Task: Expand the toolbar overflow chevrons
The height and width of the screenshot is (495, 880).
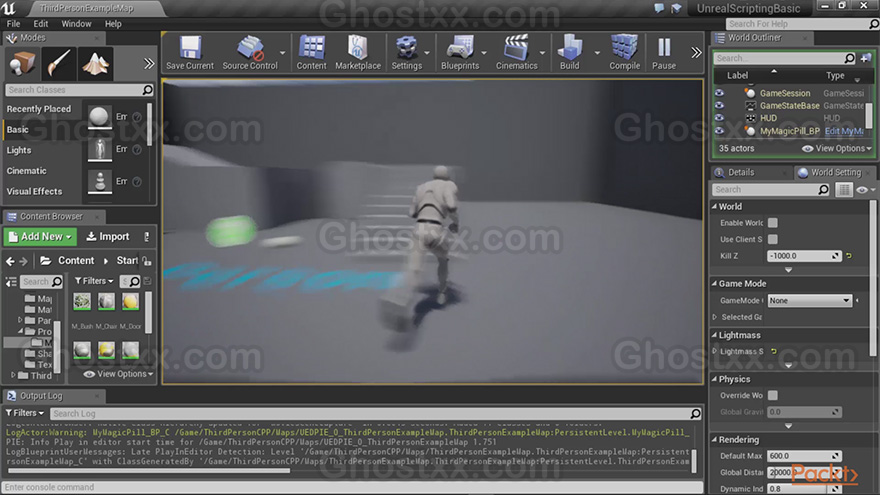Action: click(696, 53)
